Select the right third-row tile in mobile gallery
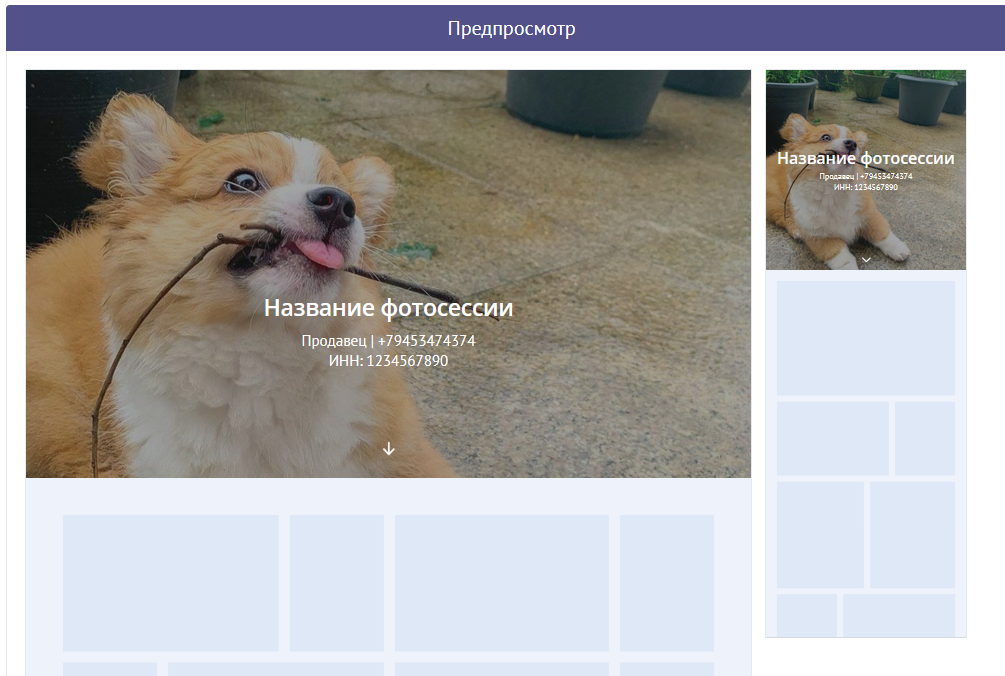1005x676 pixels. pos(912,534)
